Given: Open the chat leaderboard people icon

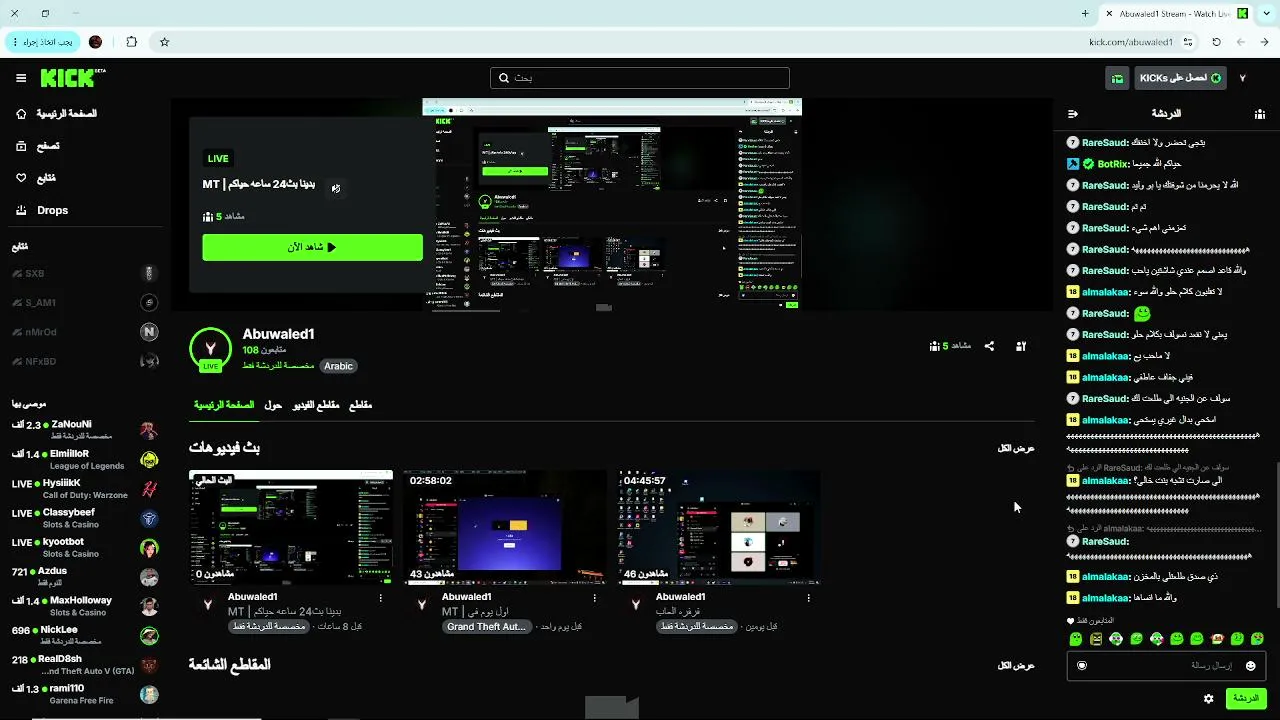Looking at the screenshot, I should 1259,114.
